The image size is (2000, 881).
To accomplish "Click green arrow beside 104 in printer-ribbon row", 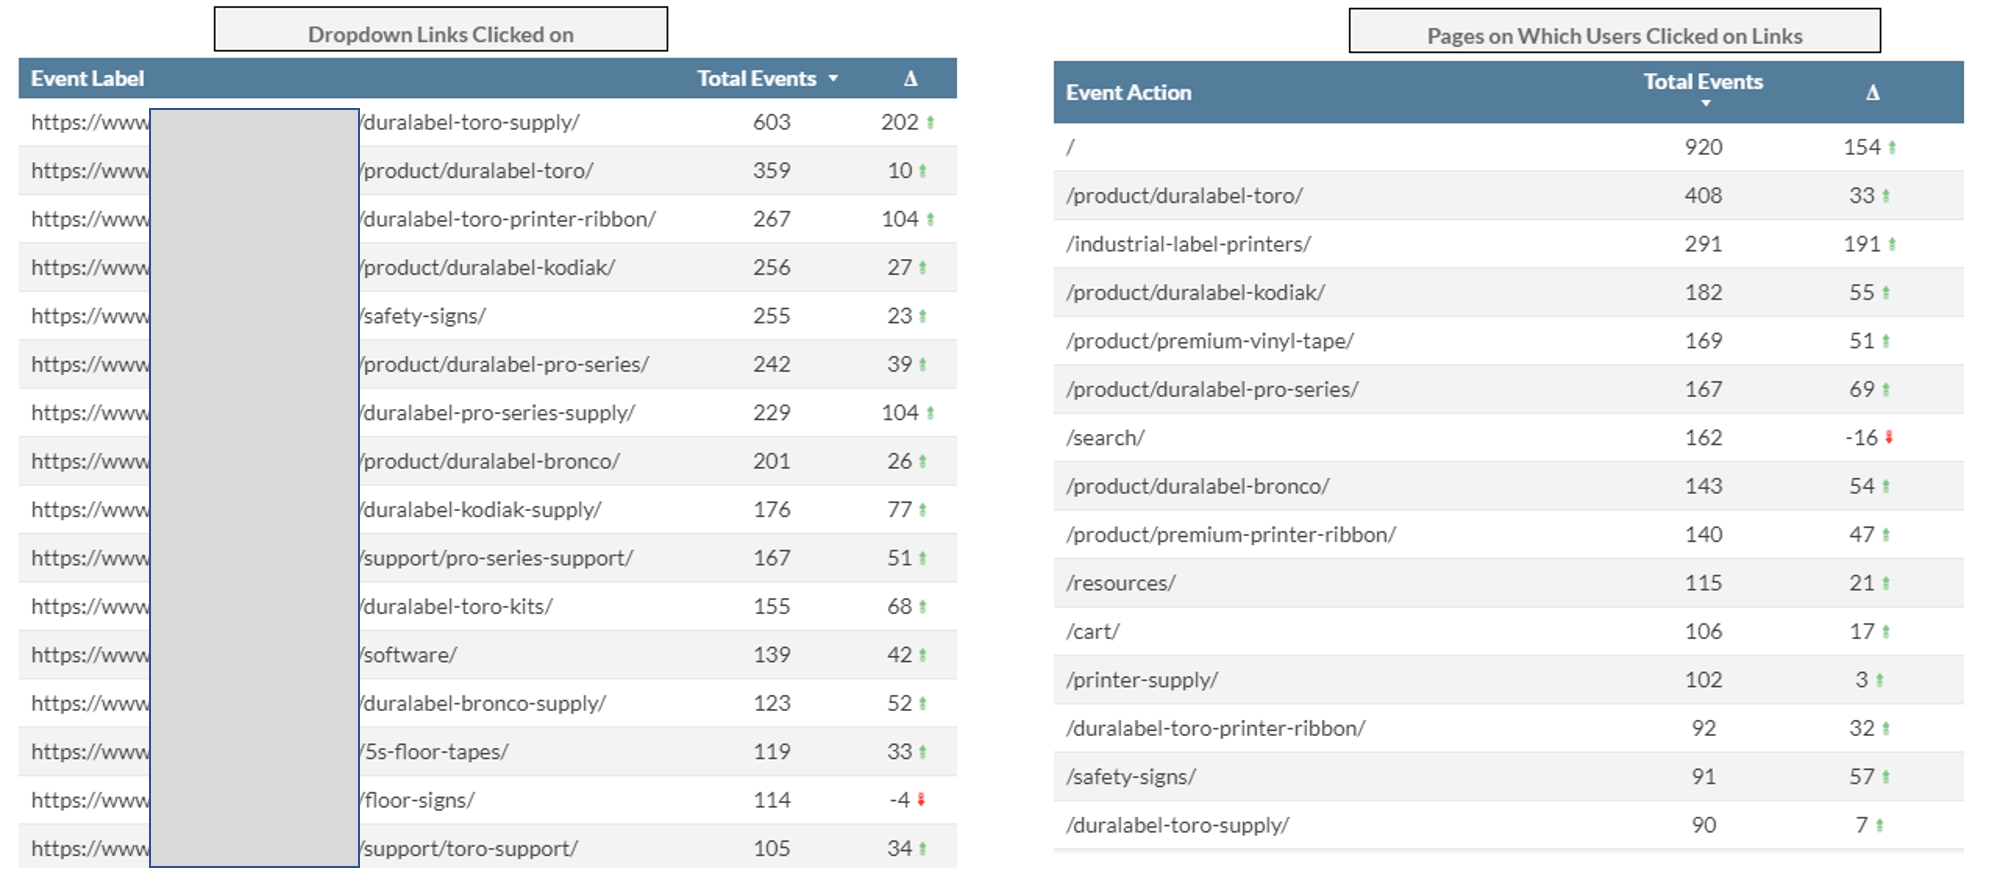I will pyautogui.click(x=930, y=220).
